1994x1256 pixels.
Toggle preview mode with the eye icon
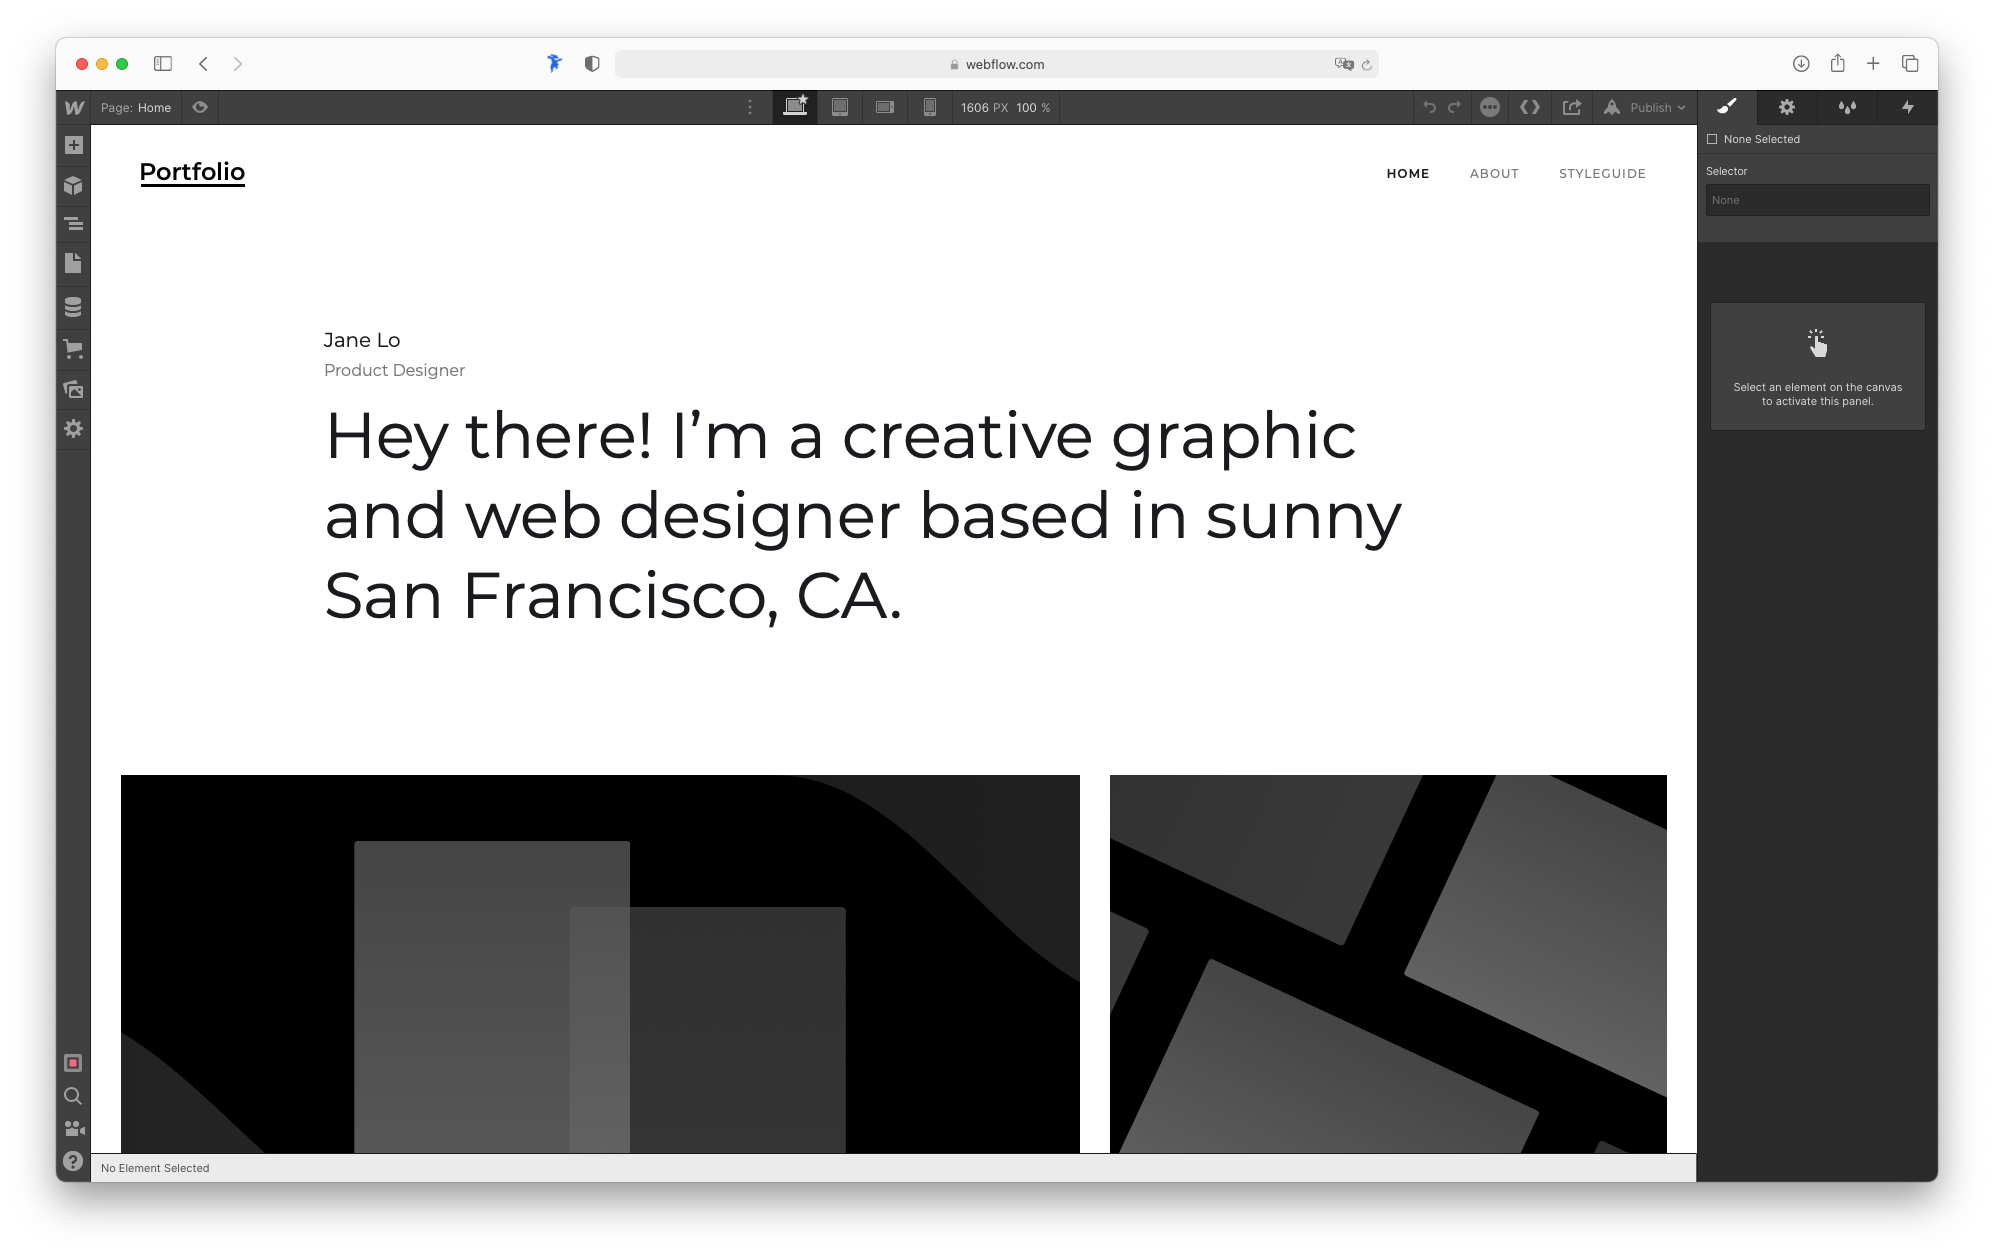[x=199, y=107]
